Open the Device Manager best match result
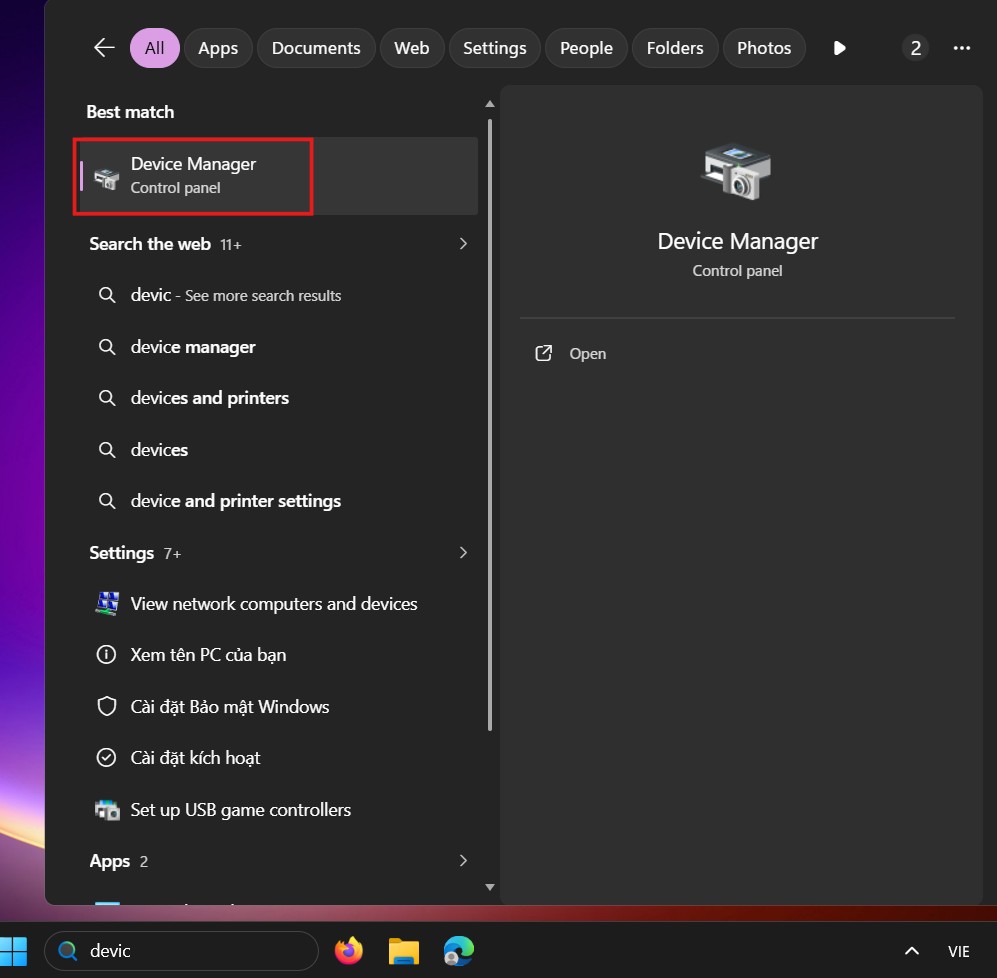This screenshot has height=978, width=997. 194,175
